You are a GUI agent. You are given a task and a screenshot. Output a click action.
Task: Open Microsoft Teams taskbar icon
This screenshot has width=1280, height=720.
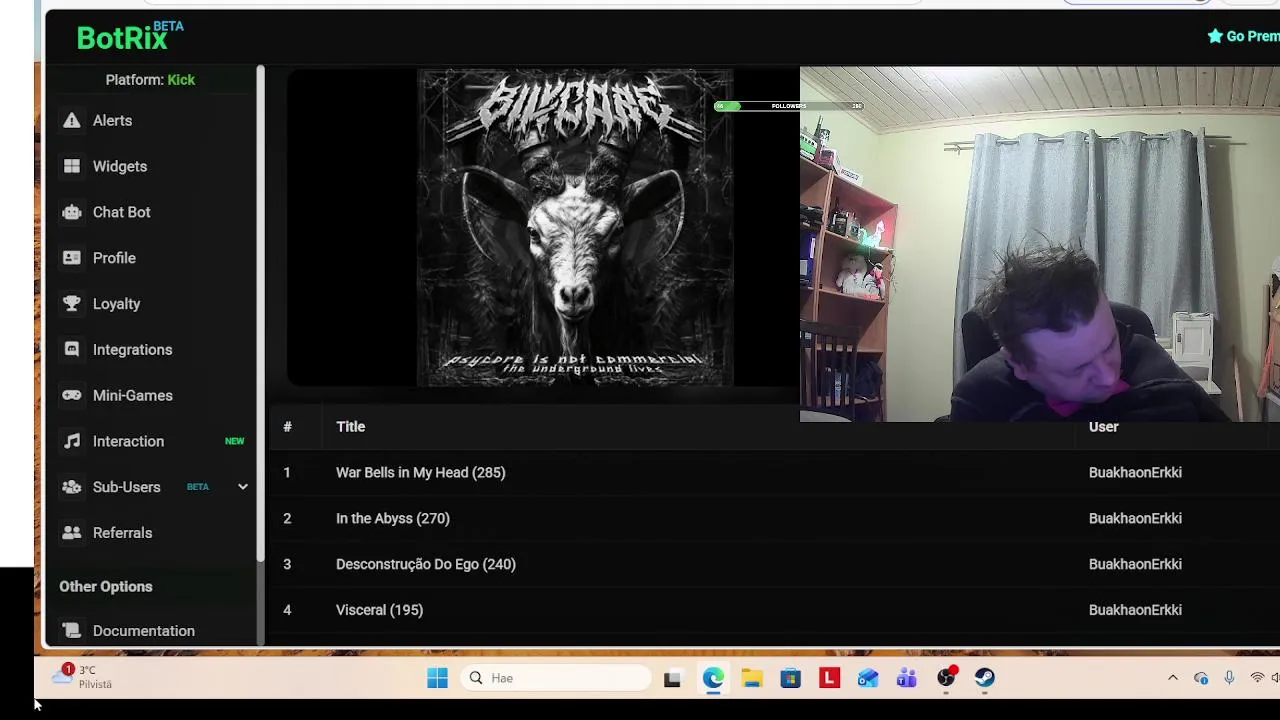pos(907,679)
